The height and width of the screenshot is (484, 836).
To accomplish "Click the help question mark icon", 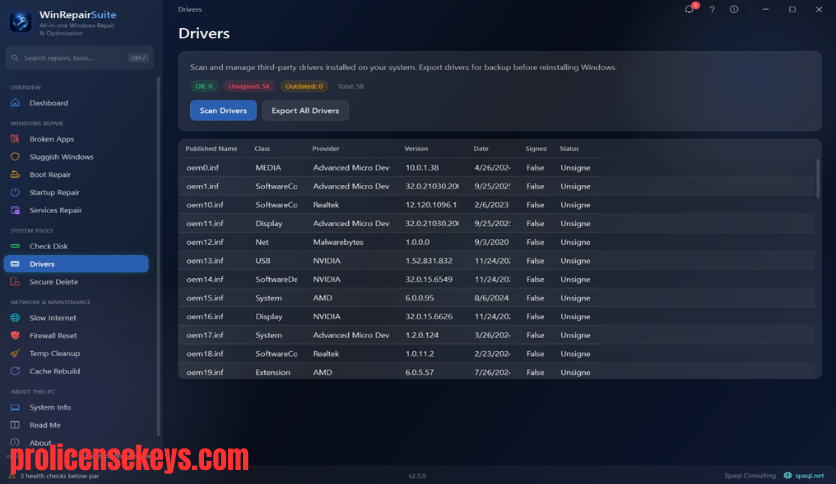I will pyautogui.click(x=712, y=9).
